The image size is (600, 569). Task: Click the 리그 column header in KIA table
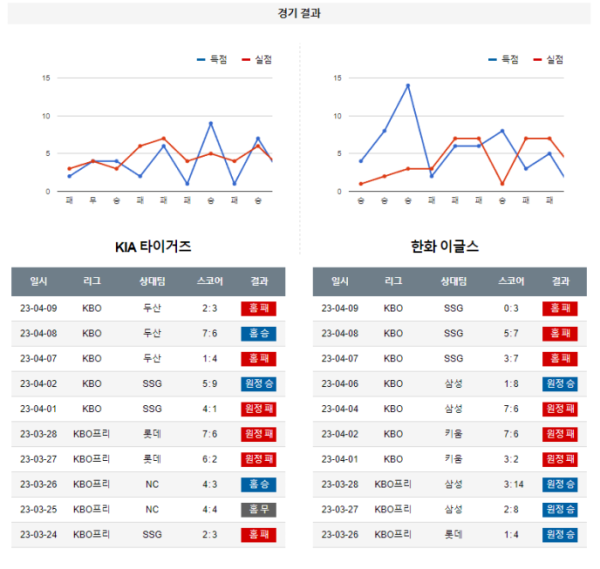[x=92, y=281]
